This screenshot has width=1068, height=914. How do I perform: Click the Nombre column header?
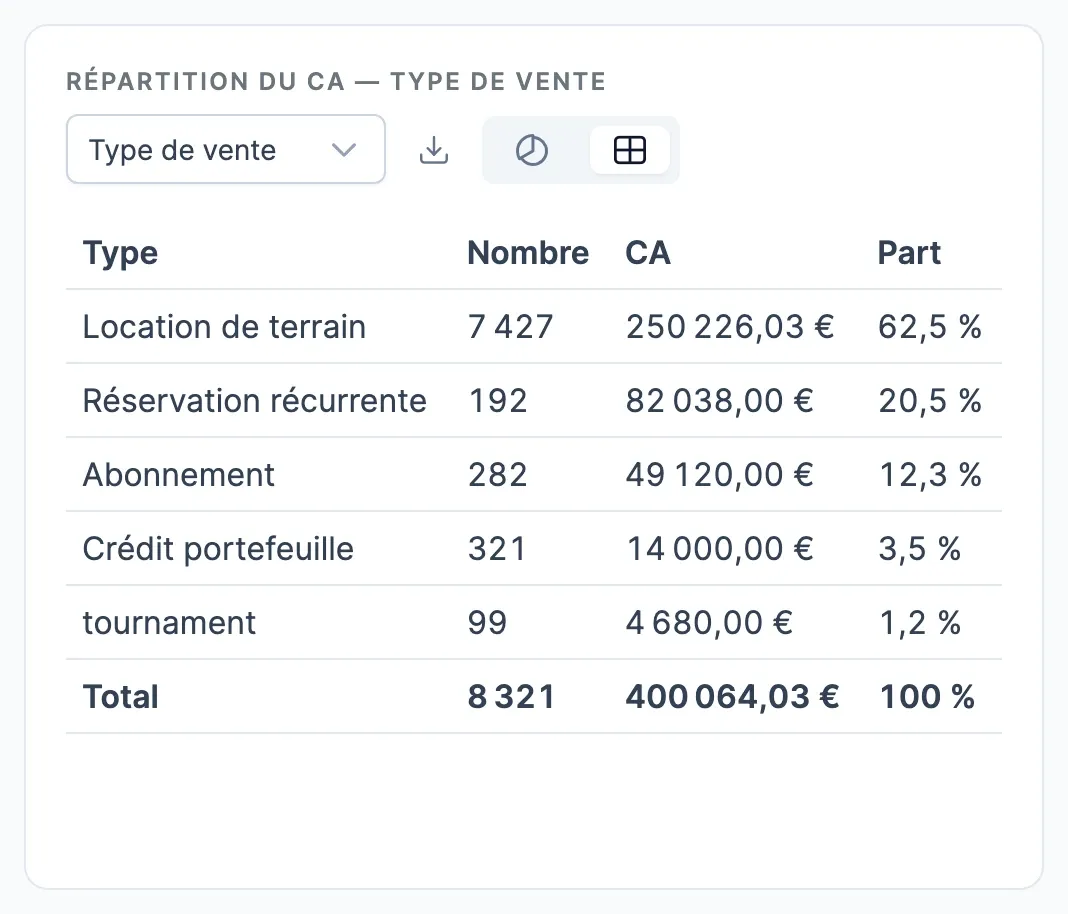coord(528,253)
